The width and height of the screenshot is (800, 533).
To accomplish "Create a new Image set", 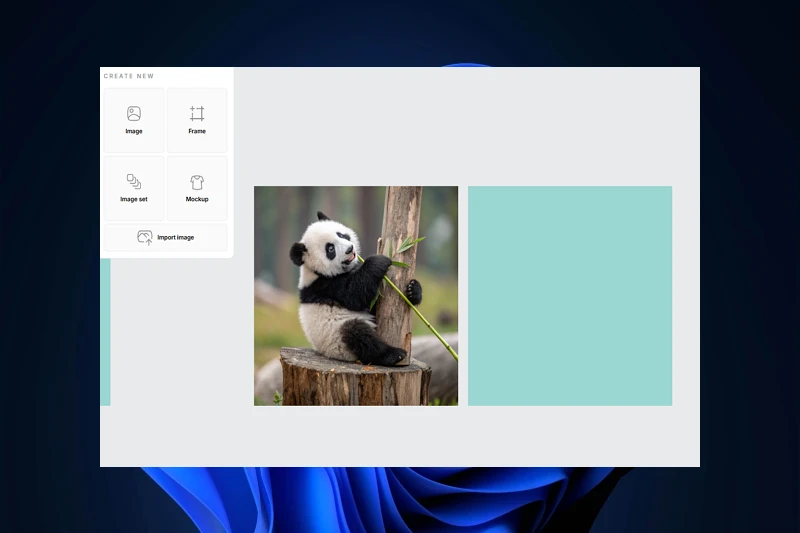I will pyautogui.click(x=134, y=188).
